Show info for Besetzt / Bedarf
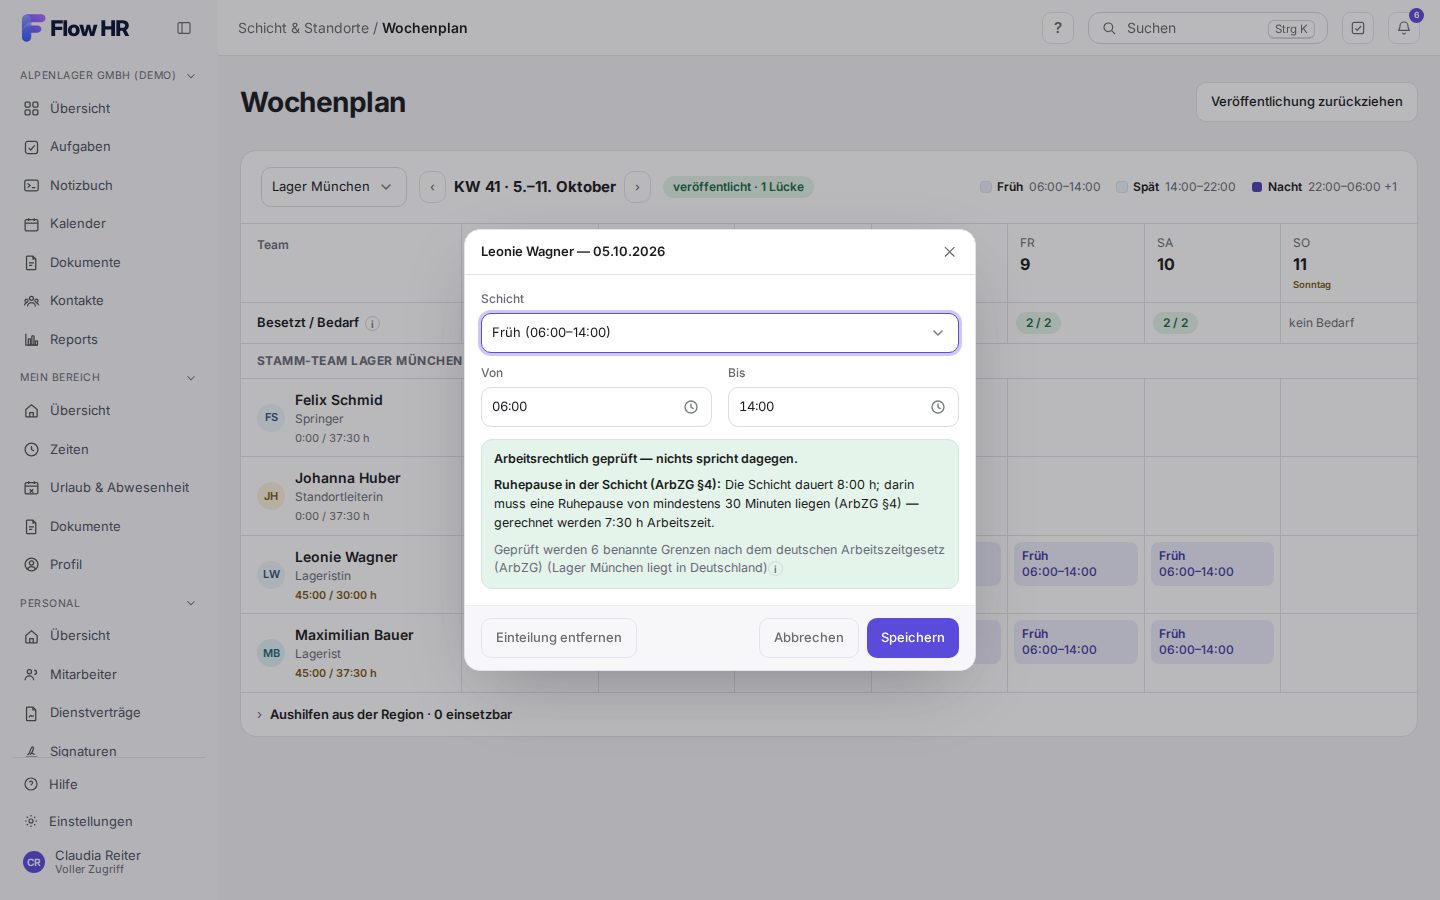The height and width of the screenshot is (900, 1440). pos(372,323)
